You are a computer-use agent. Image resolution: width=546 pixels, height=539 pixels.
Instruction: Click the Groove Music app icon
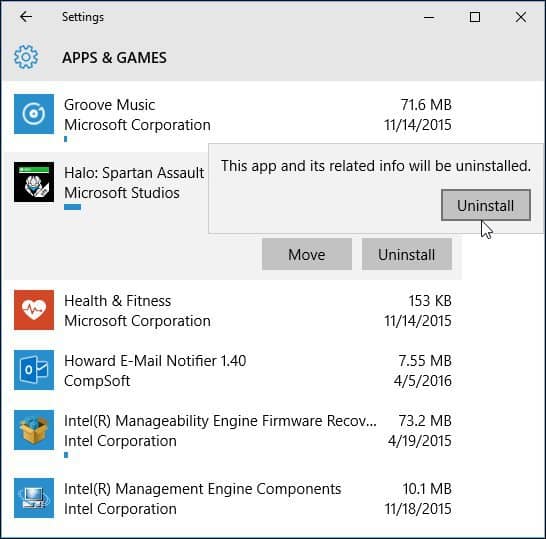[34, 114]
